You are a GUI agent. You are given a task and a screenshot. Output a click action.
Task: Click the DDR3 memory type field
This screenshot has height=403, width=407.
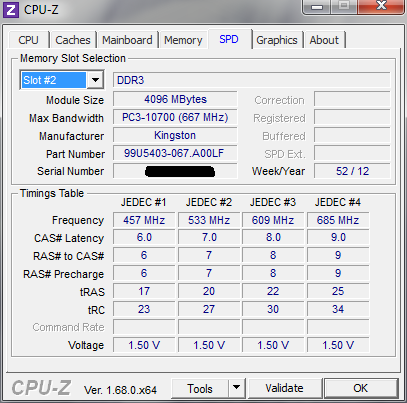coord(251,80)
